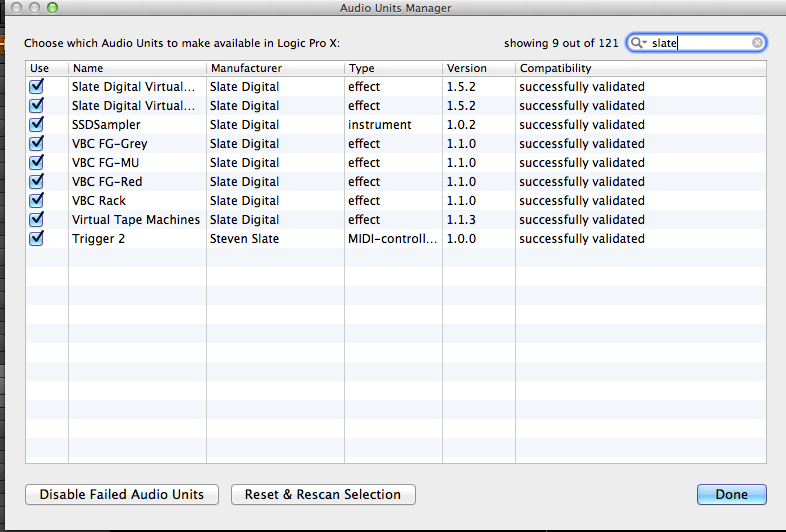The height and width of the screenshot is (532, 786).
Task: Click version 1.0.2 cell
Action: pos(461,125)
